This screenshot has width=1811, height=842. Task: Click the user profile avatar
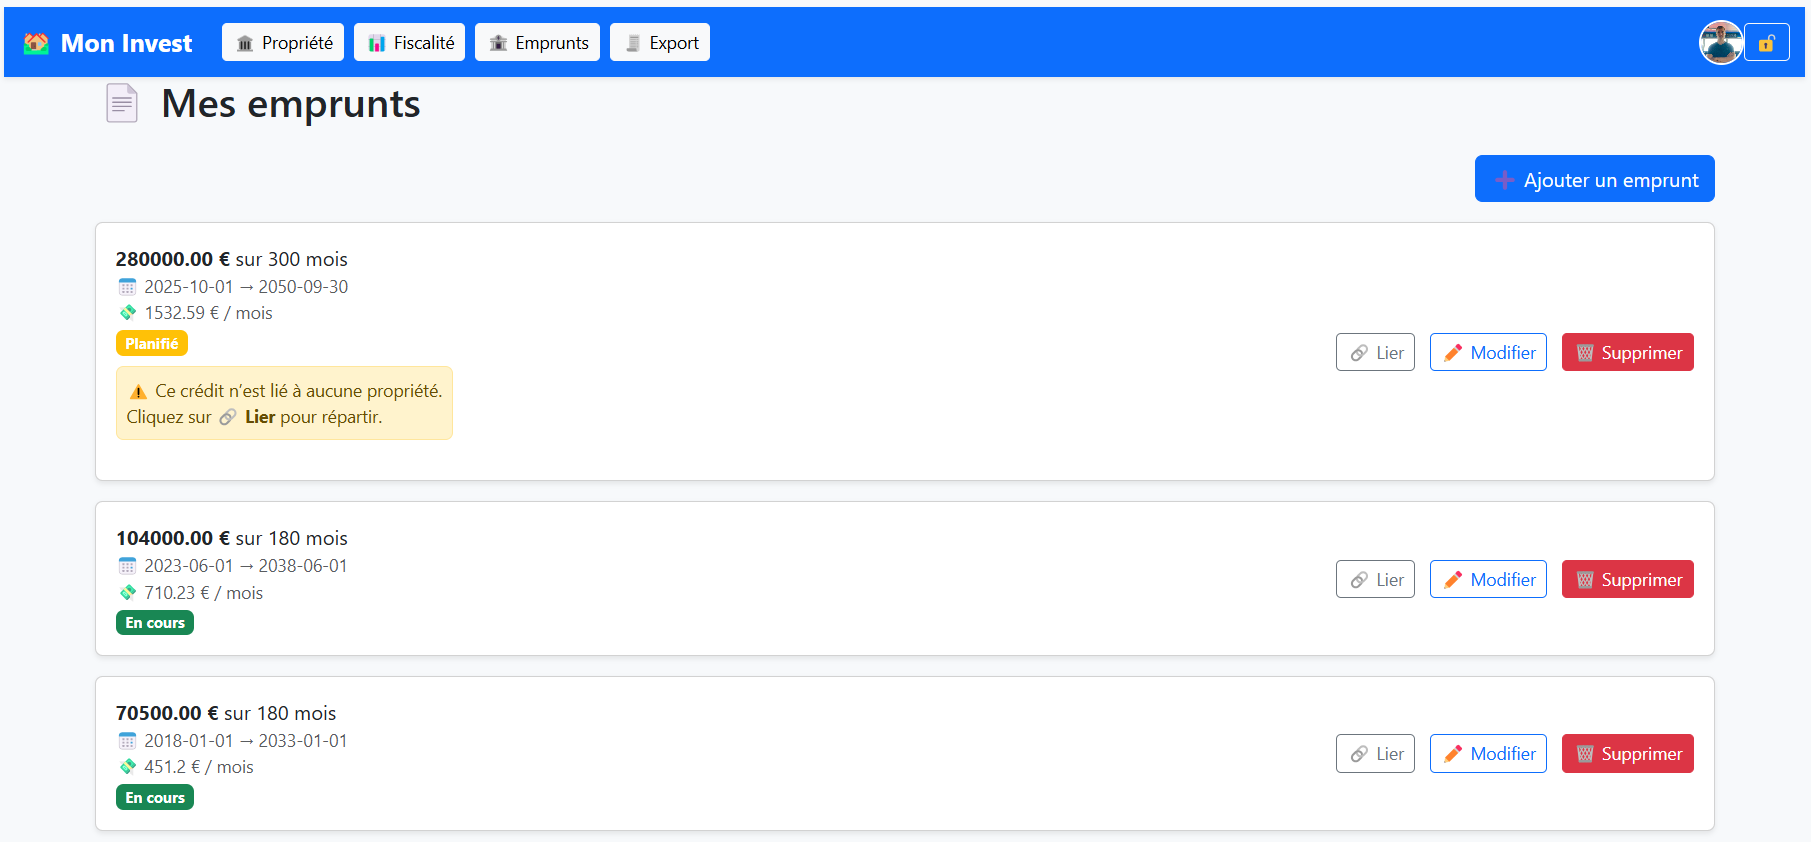coord(1720,43)
